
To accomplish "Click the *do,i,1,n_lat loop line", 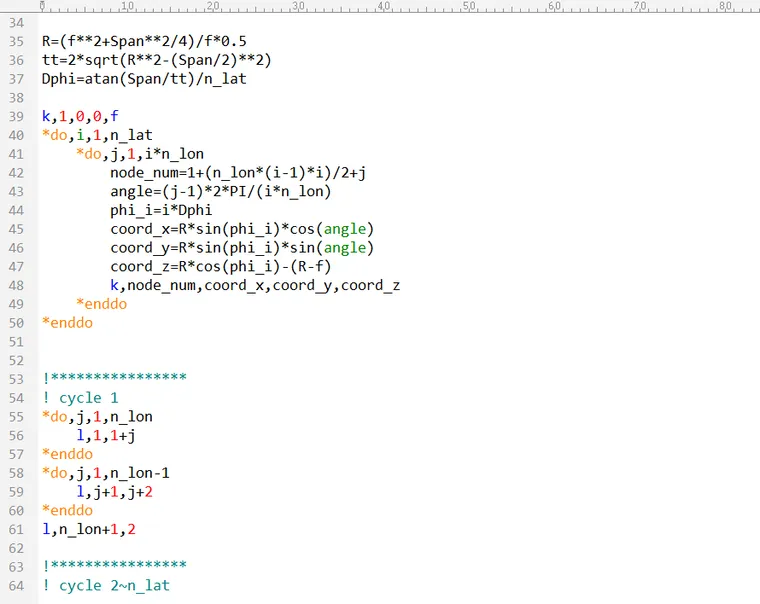I will coord(97,135).
